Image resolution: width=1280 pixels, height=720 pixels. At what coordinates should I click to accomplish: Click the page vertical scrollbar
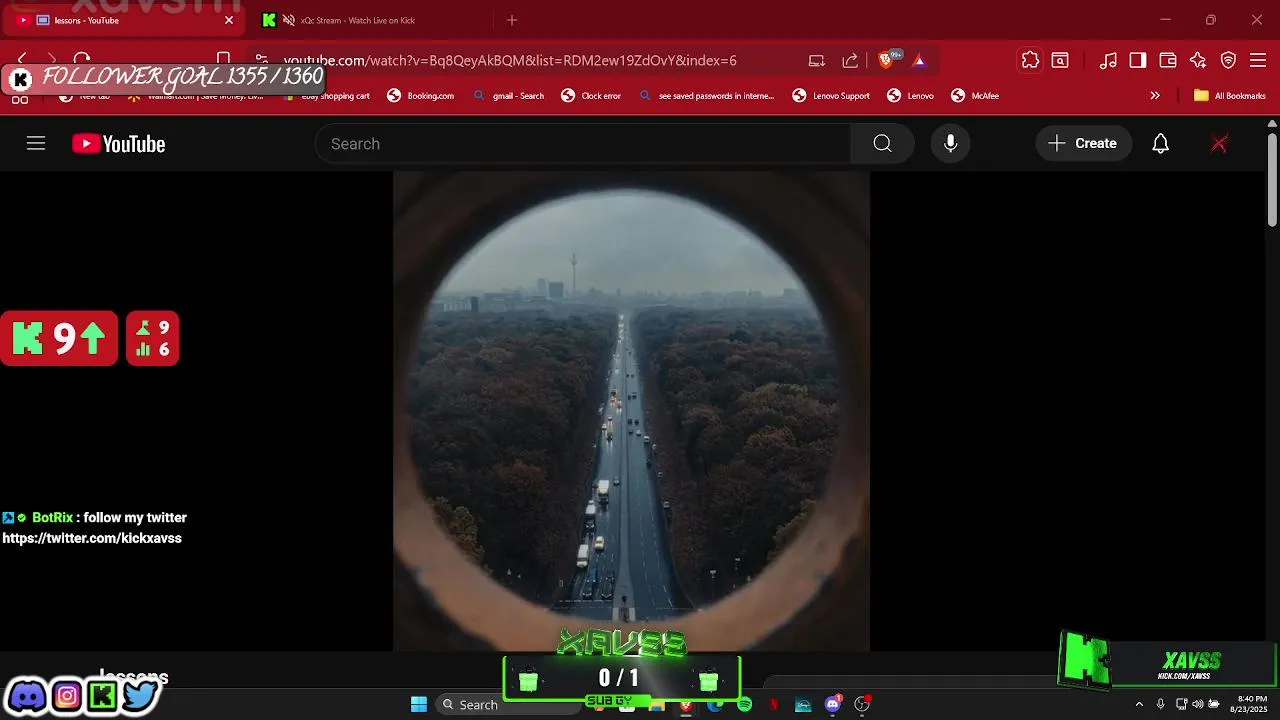(x=1272, y=180)
